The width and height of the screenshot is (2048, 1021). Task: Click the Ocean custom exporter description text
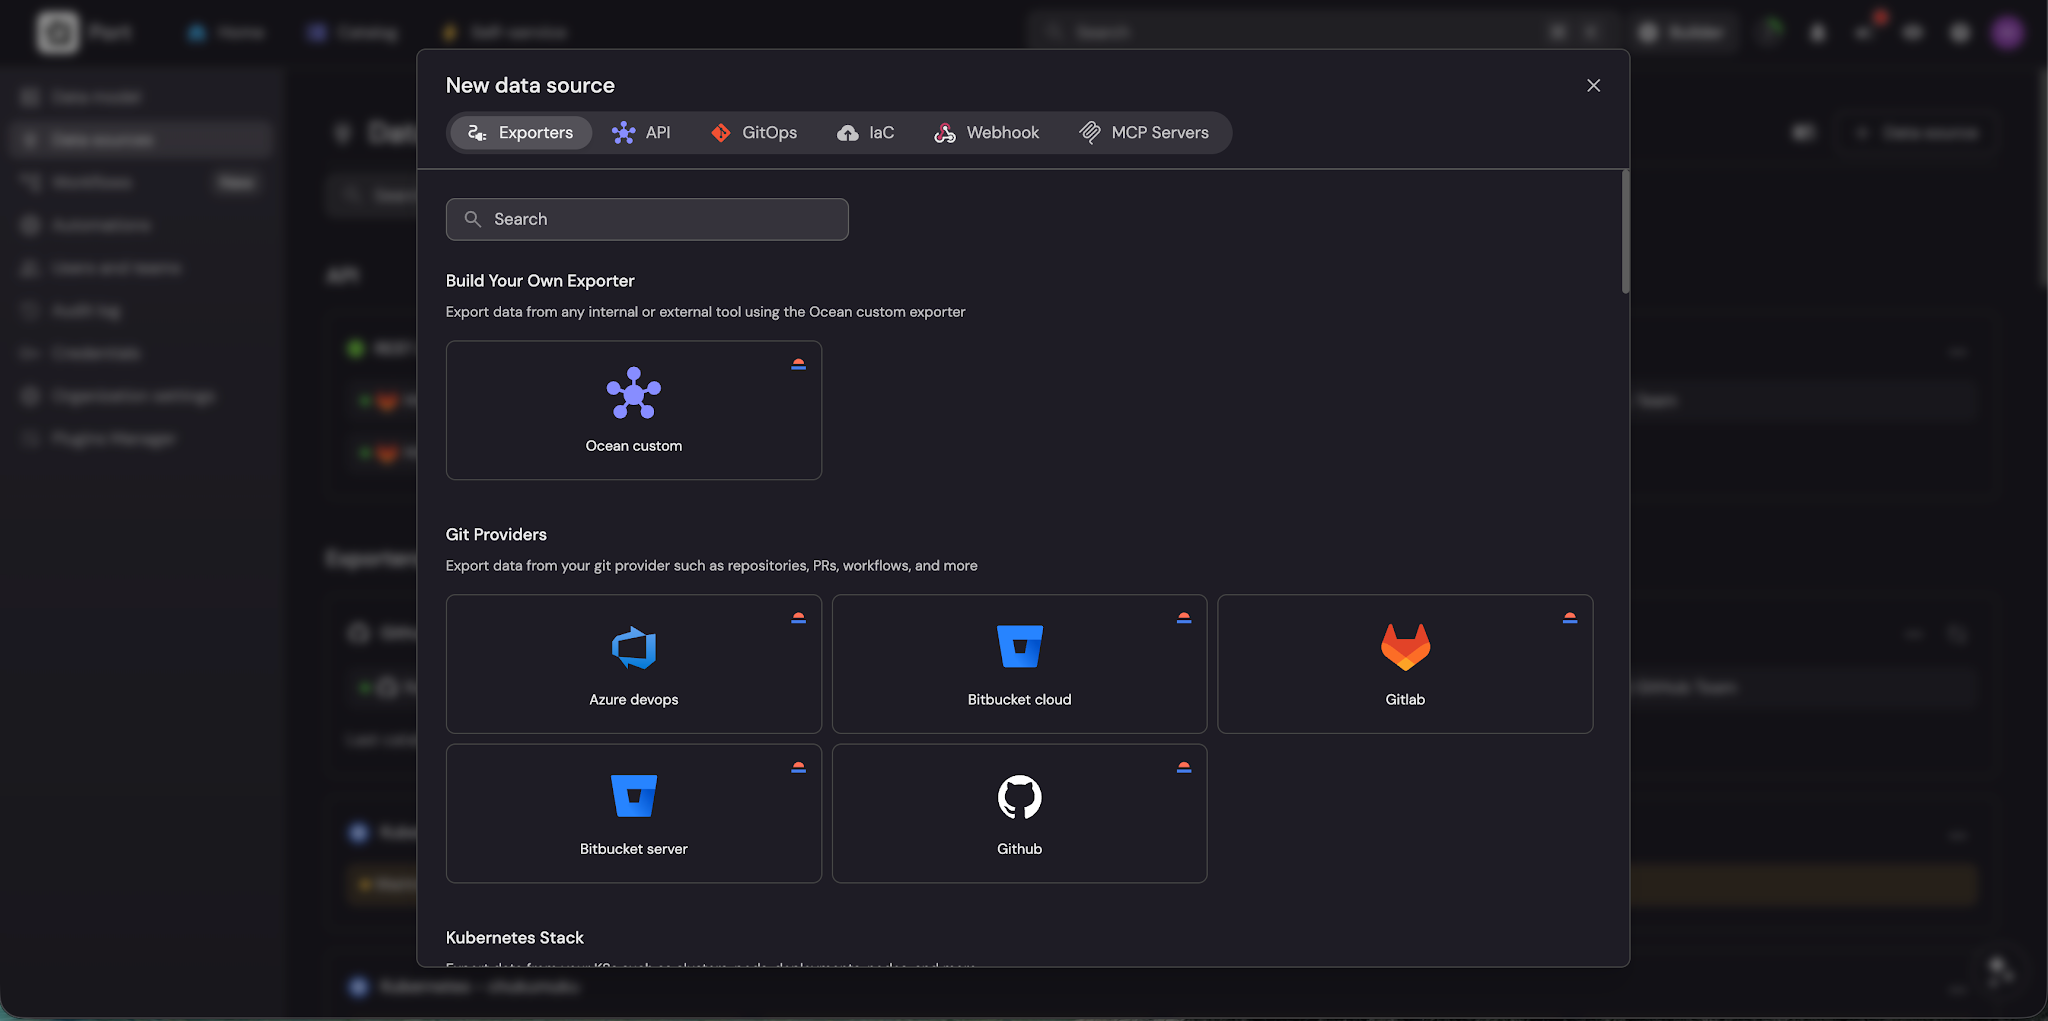pos(706,312)
